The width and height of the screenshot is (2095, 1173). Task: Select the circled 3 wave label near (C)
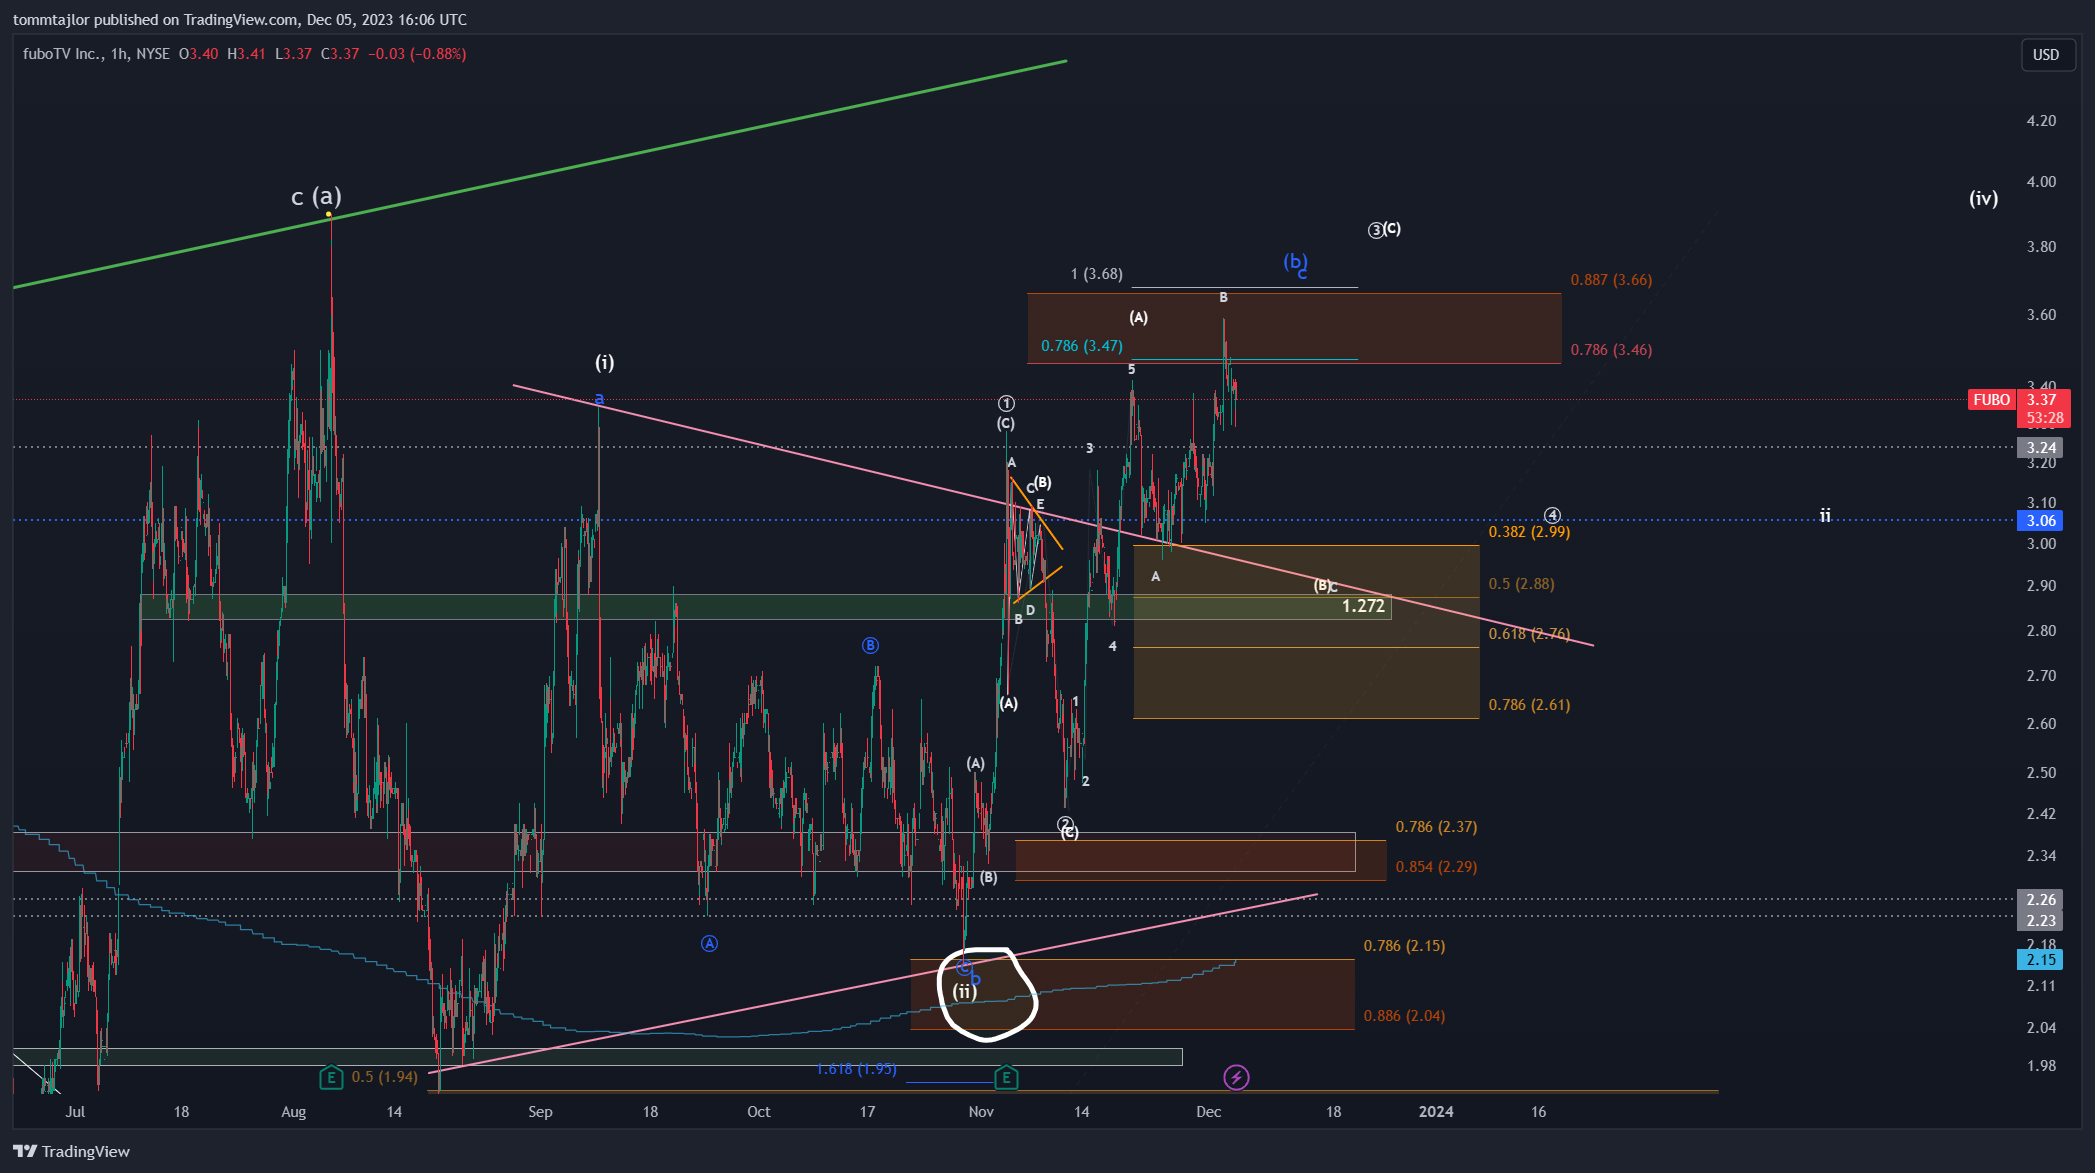tap(1376, 230)
